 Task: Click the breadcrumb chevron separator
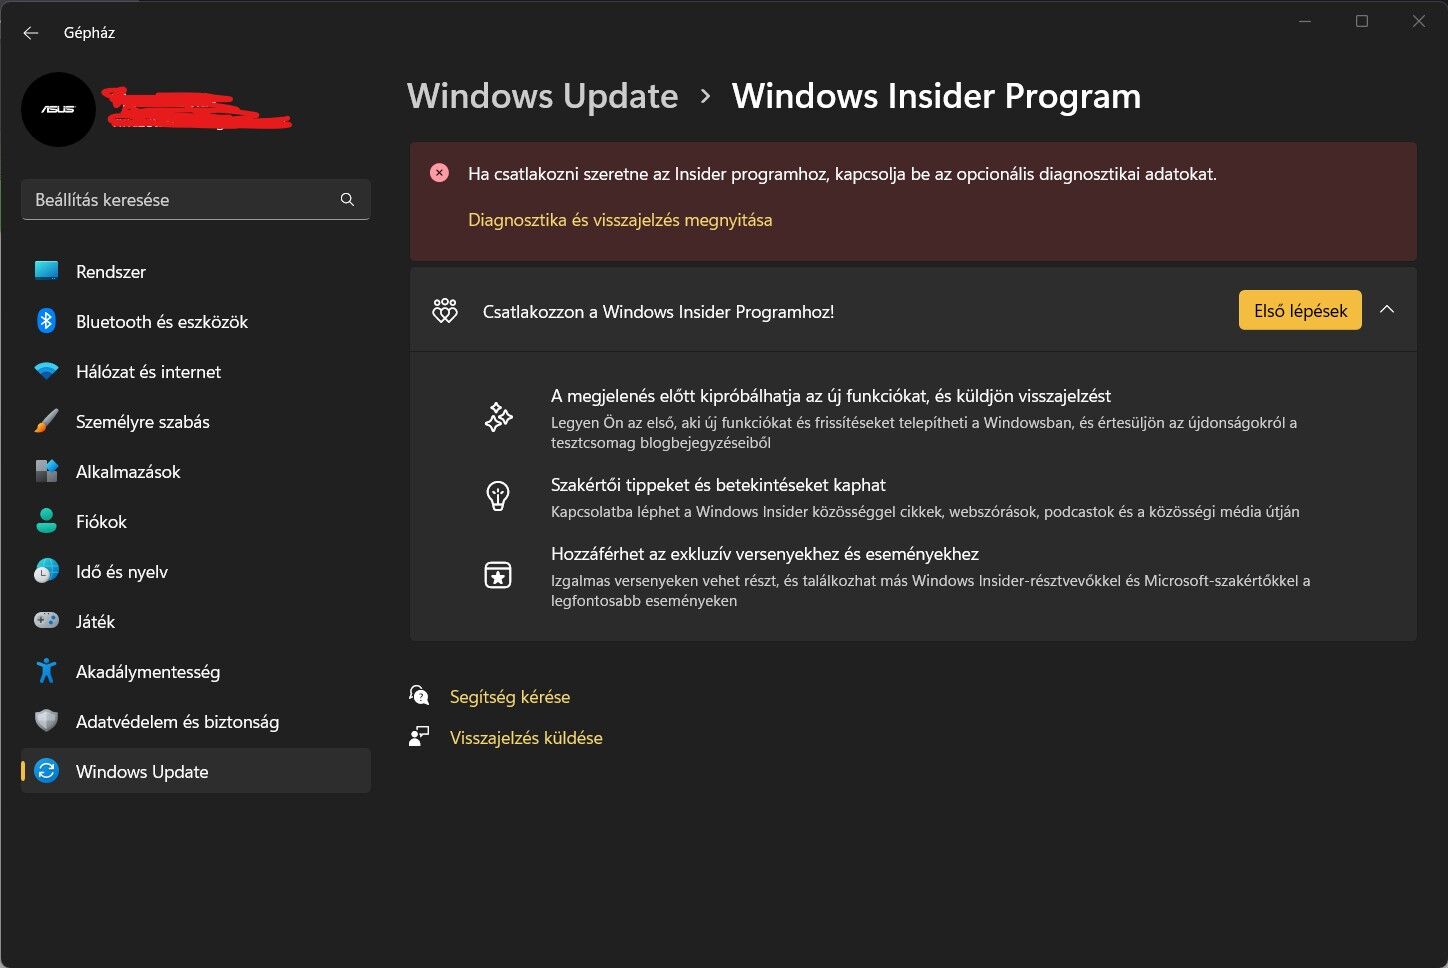click(x=705, y=96)
